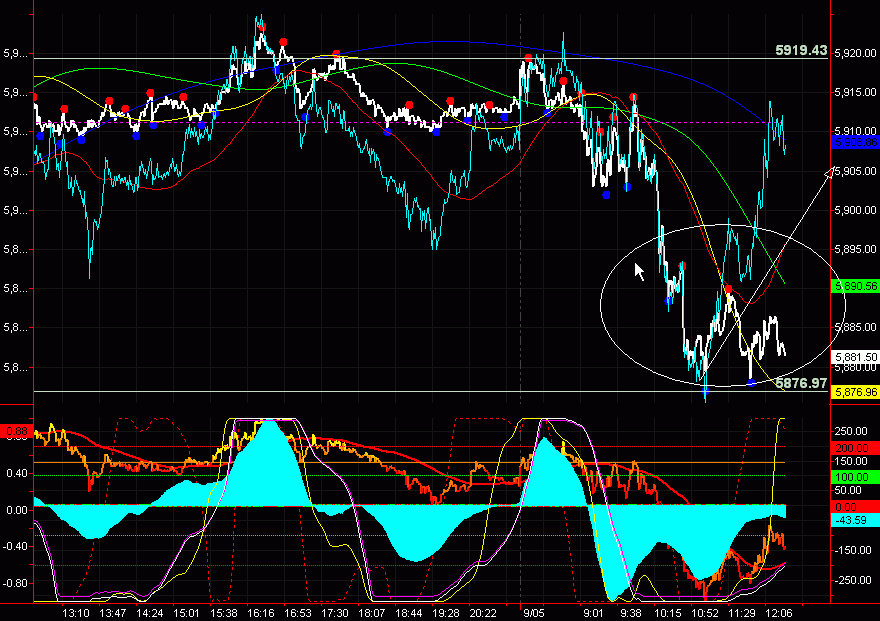Image resolution: width=880 pixels, height=621 pixels.
Task: Click the 18:07 time axis label
Action: 372,613
